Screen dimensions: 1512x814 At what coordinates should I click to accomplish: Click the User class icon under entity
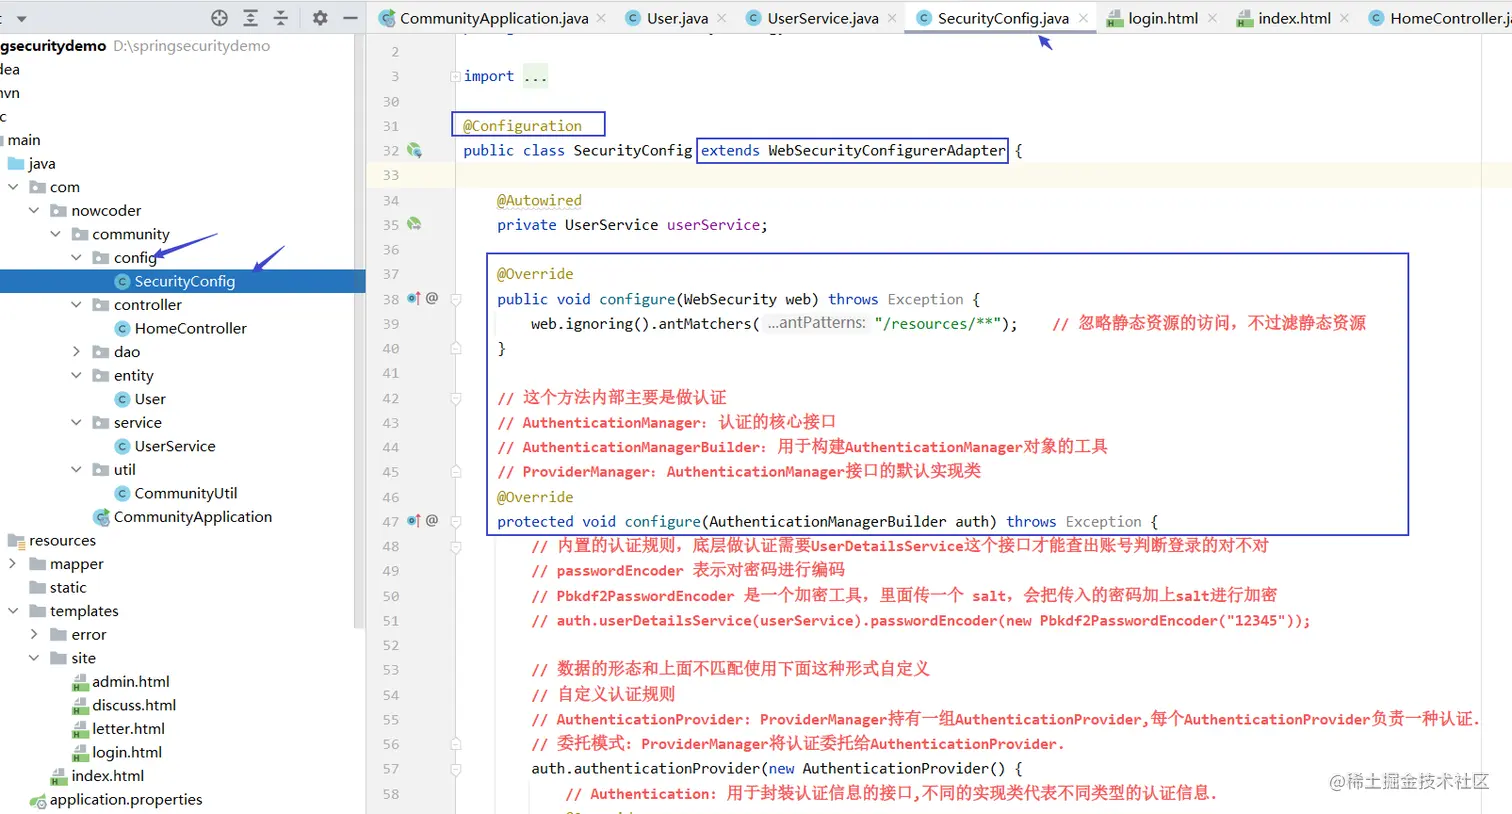[x=123, y=399]
